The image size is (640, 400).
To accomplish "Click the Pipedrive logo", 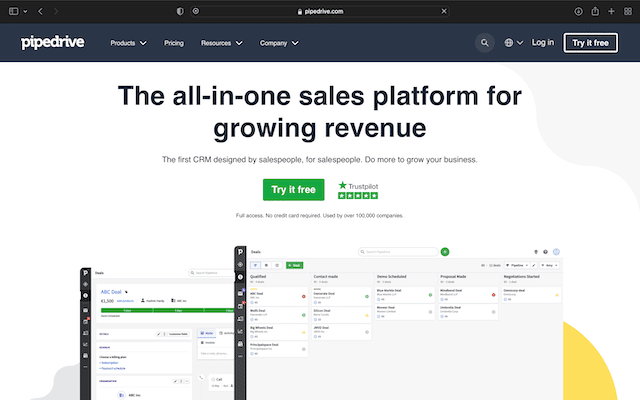I will (53, 42).
